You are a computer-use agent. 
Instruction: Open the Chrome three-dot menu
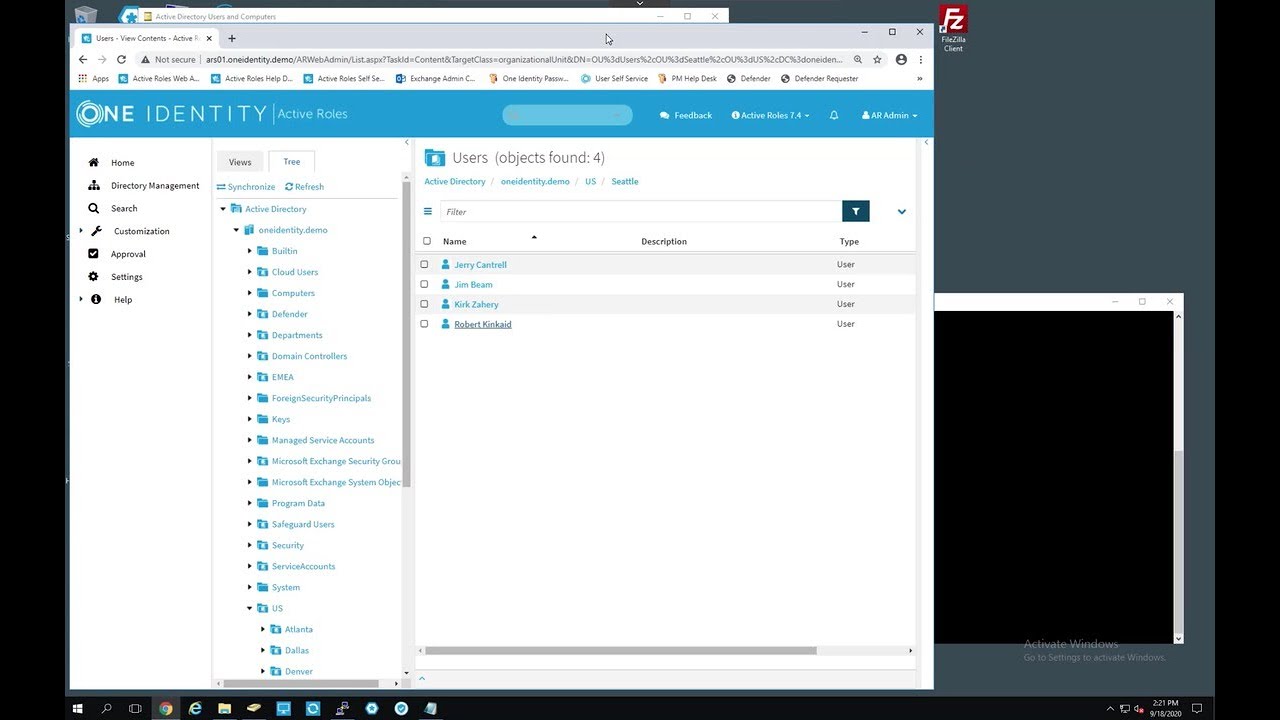click(920, 59)
